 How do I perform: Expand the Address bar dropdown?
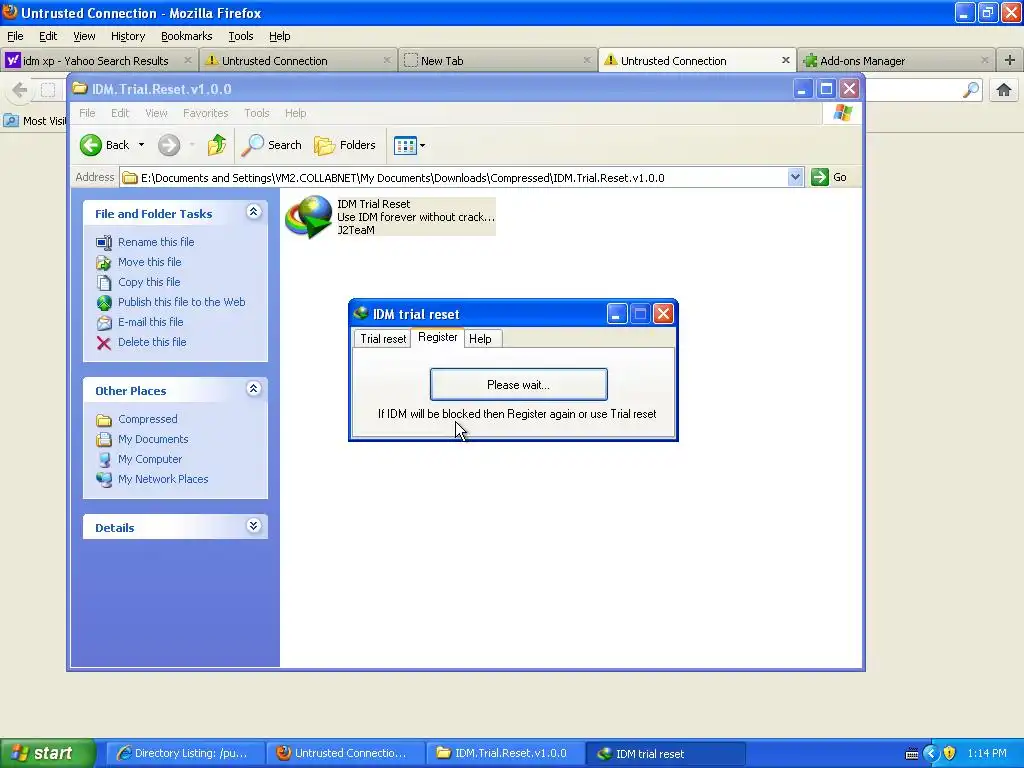click(795, 177)
